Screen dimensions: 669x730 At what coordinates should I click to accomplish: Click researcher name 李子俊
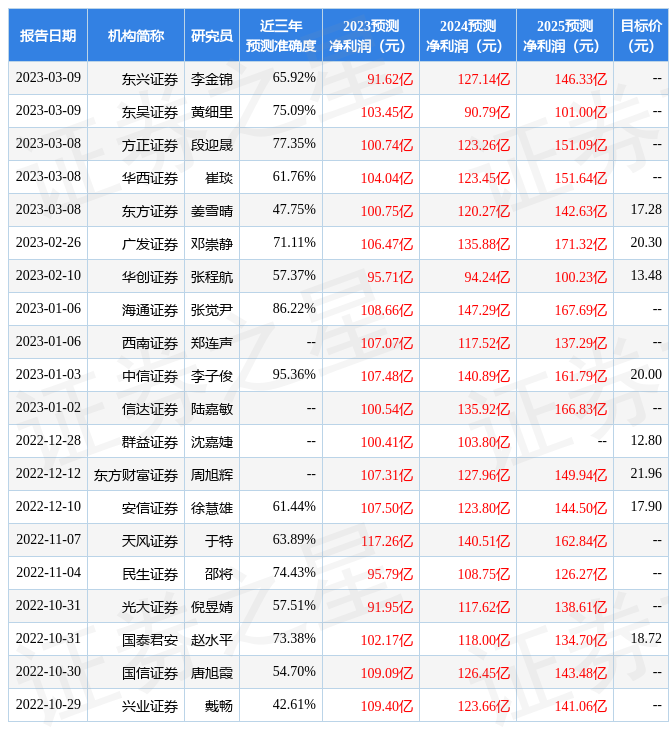click(x=212, y=376)
